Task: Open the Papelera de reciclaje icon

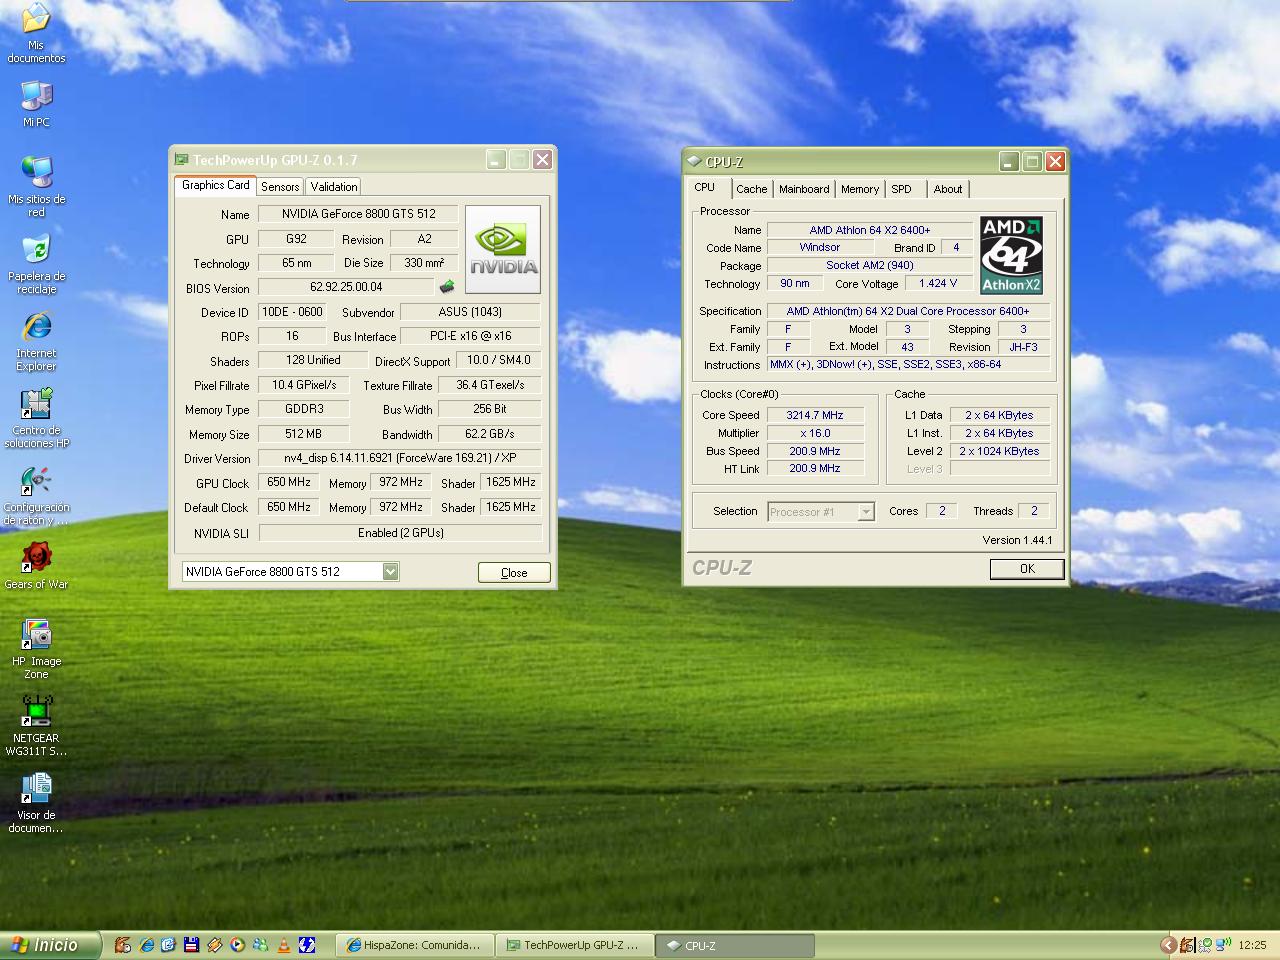Action: [x=36, y=250]
